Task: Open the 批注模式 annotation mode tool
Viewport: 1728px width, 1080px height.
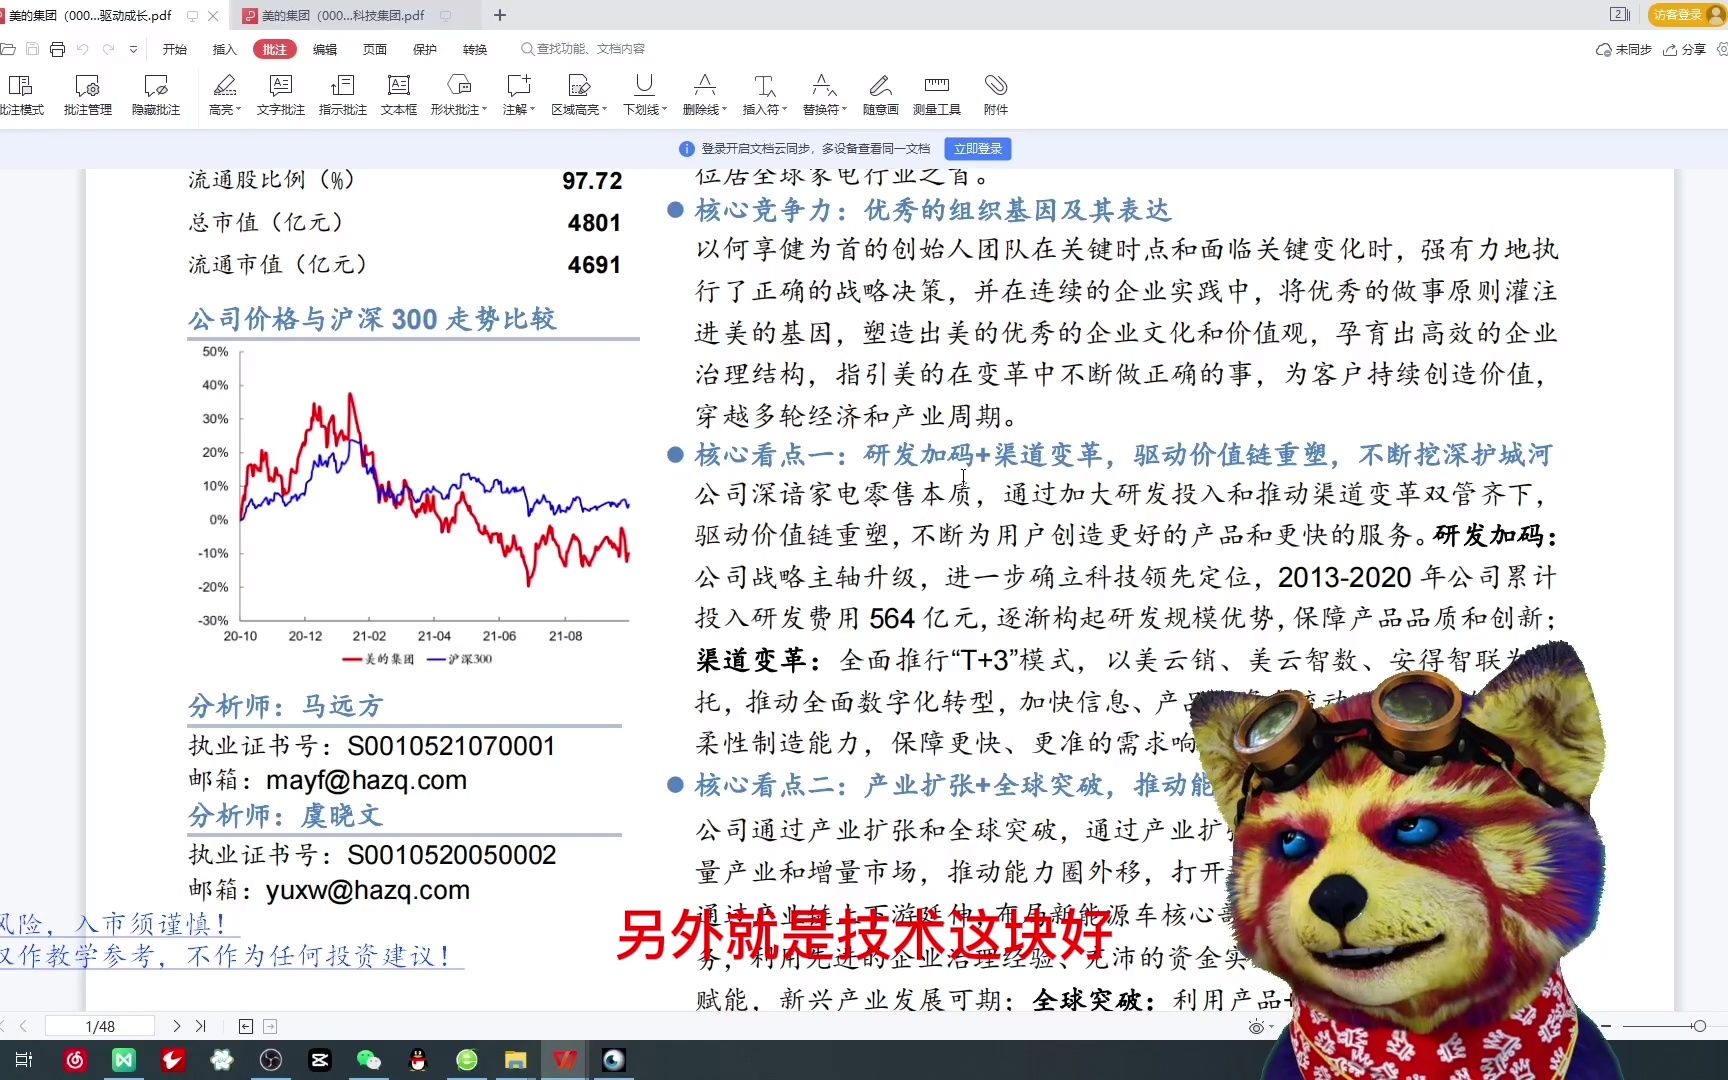Action: coord(20,95)
